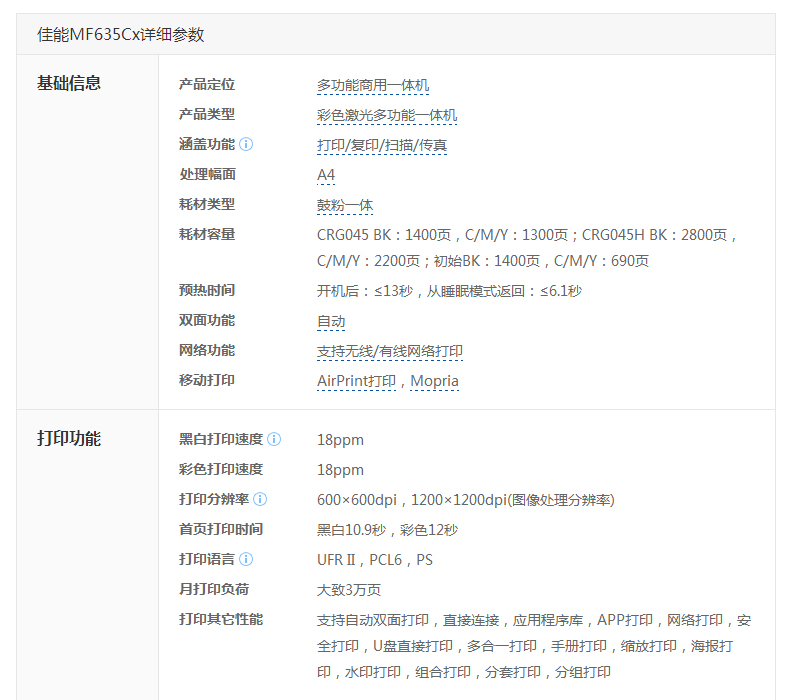Image resolution: width=790 pixels, height=700 pixels.
Task: Click the info icon next to 黑白打印速度
Action: tap(274, 439)
